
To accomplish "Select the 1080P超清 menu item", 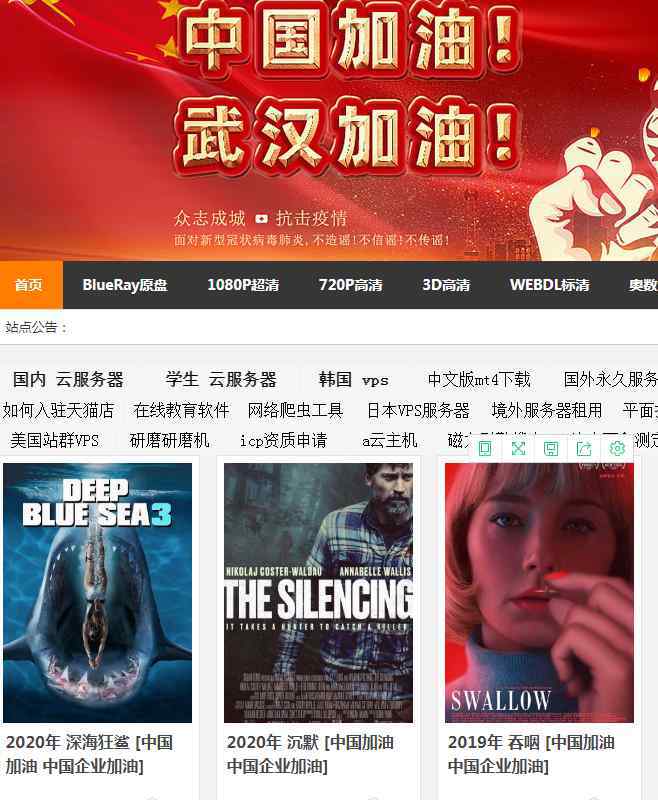I will [243, 285].
